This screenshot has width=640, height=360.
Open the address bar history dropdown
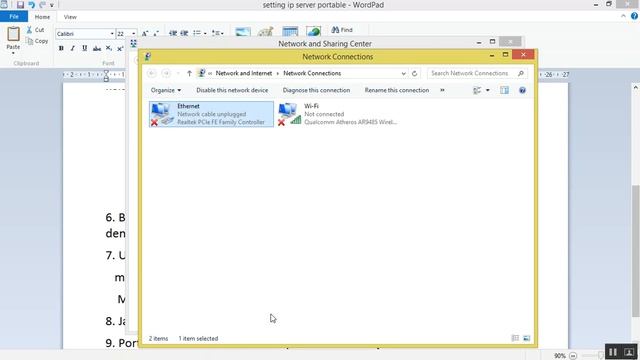403,73
